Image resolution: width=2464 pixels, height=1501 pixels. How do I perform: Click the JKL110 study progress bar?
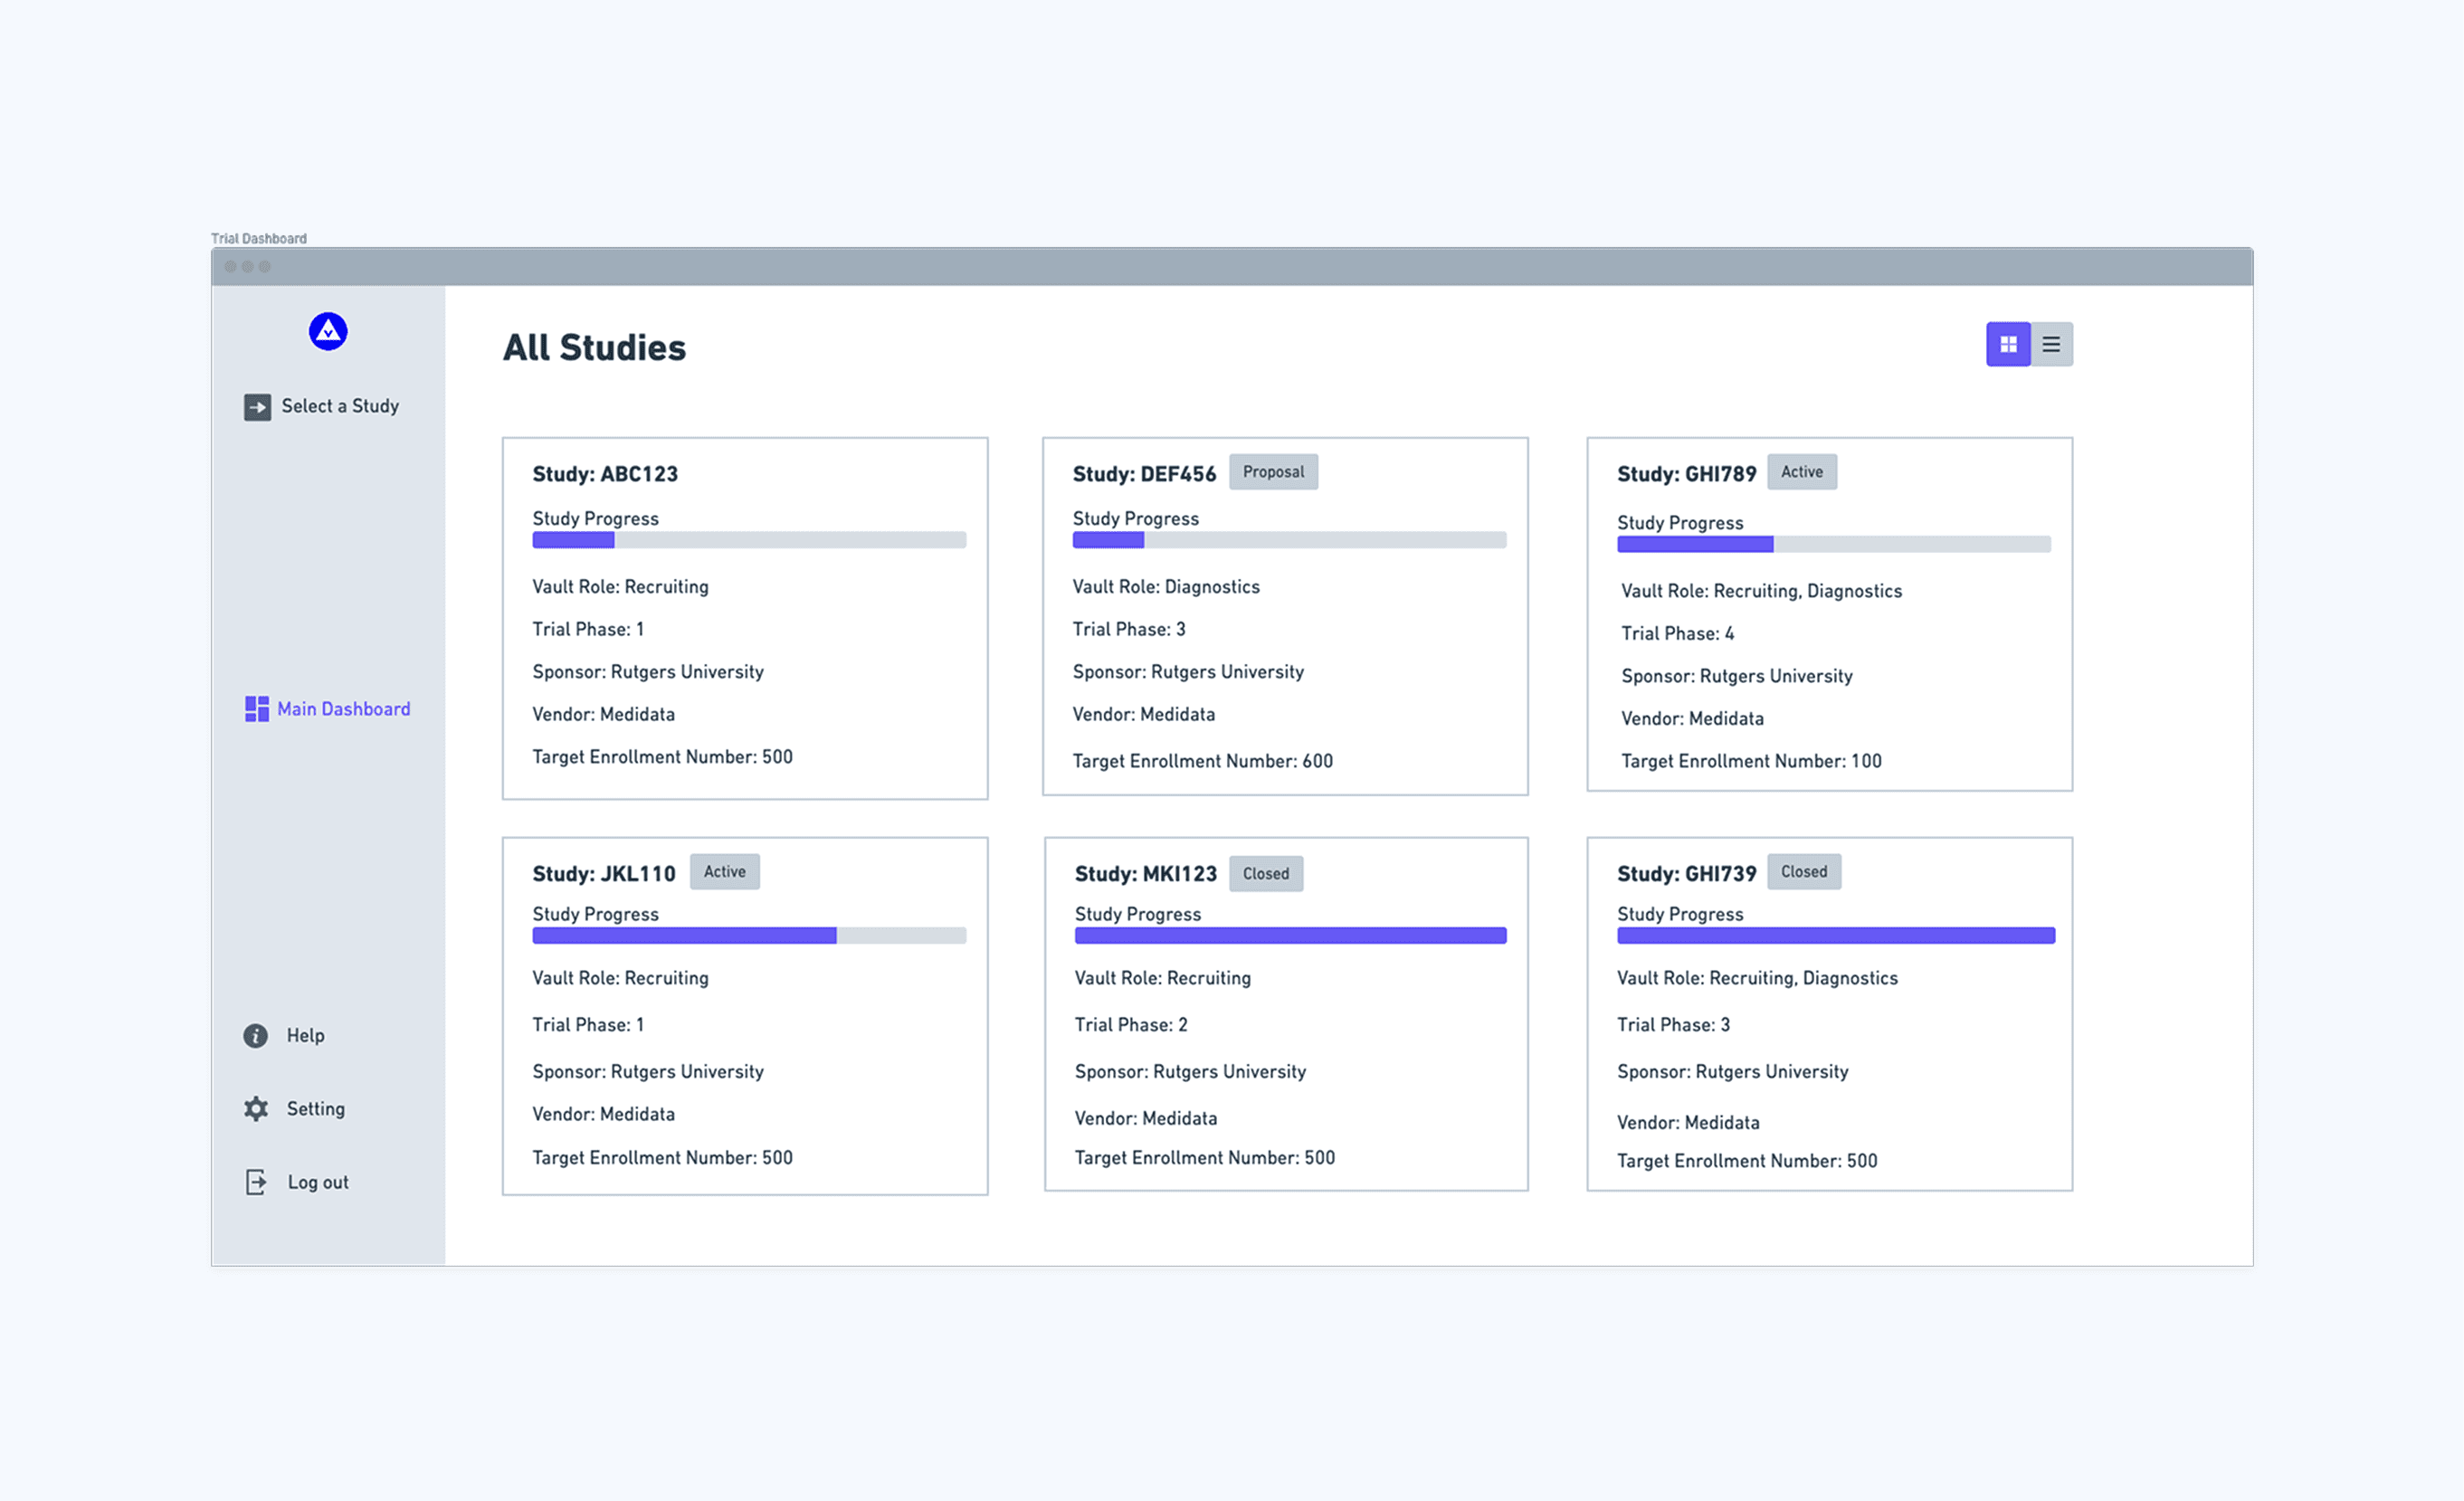coord(749,936)
